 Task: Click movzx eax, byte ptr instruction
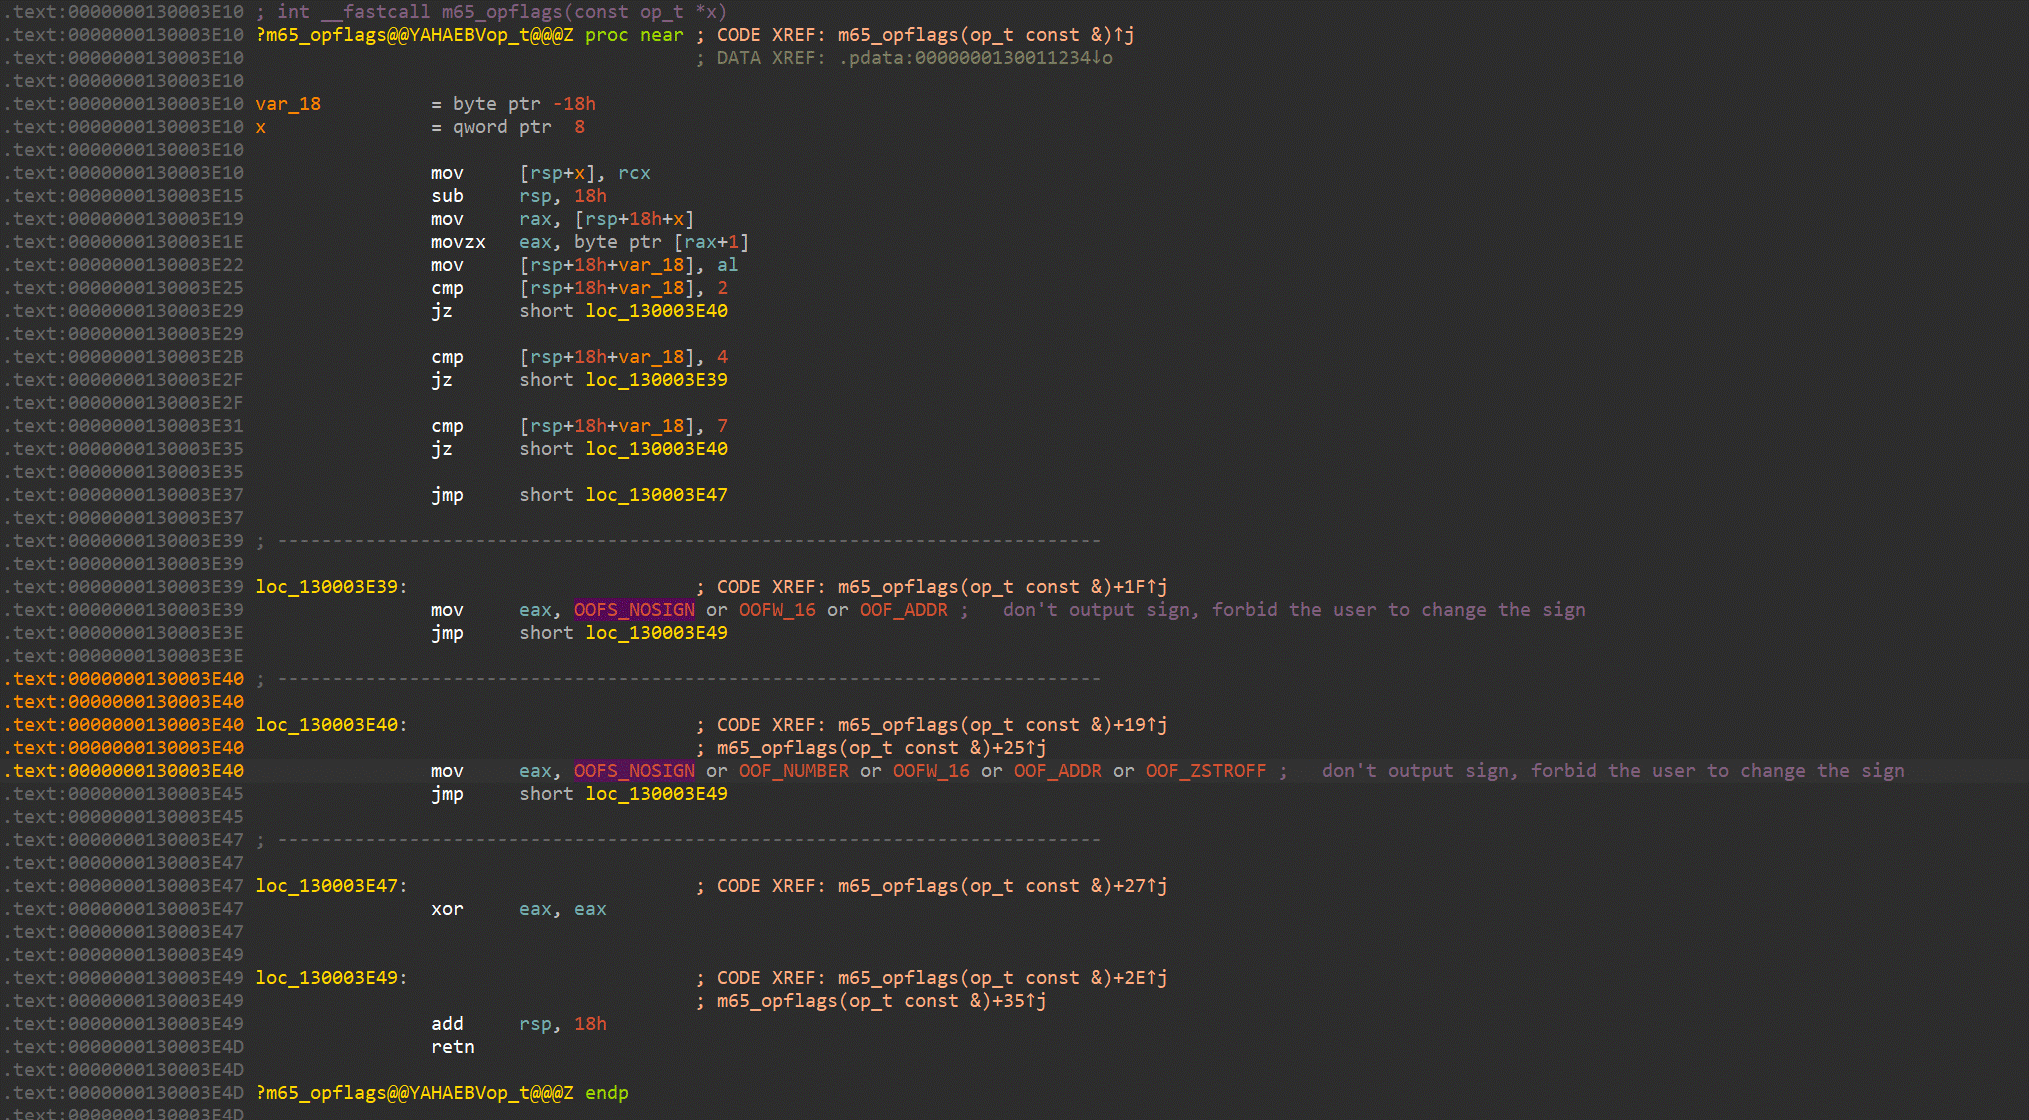coord(458,242)
